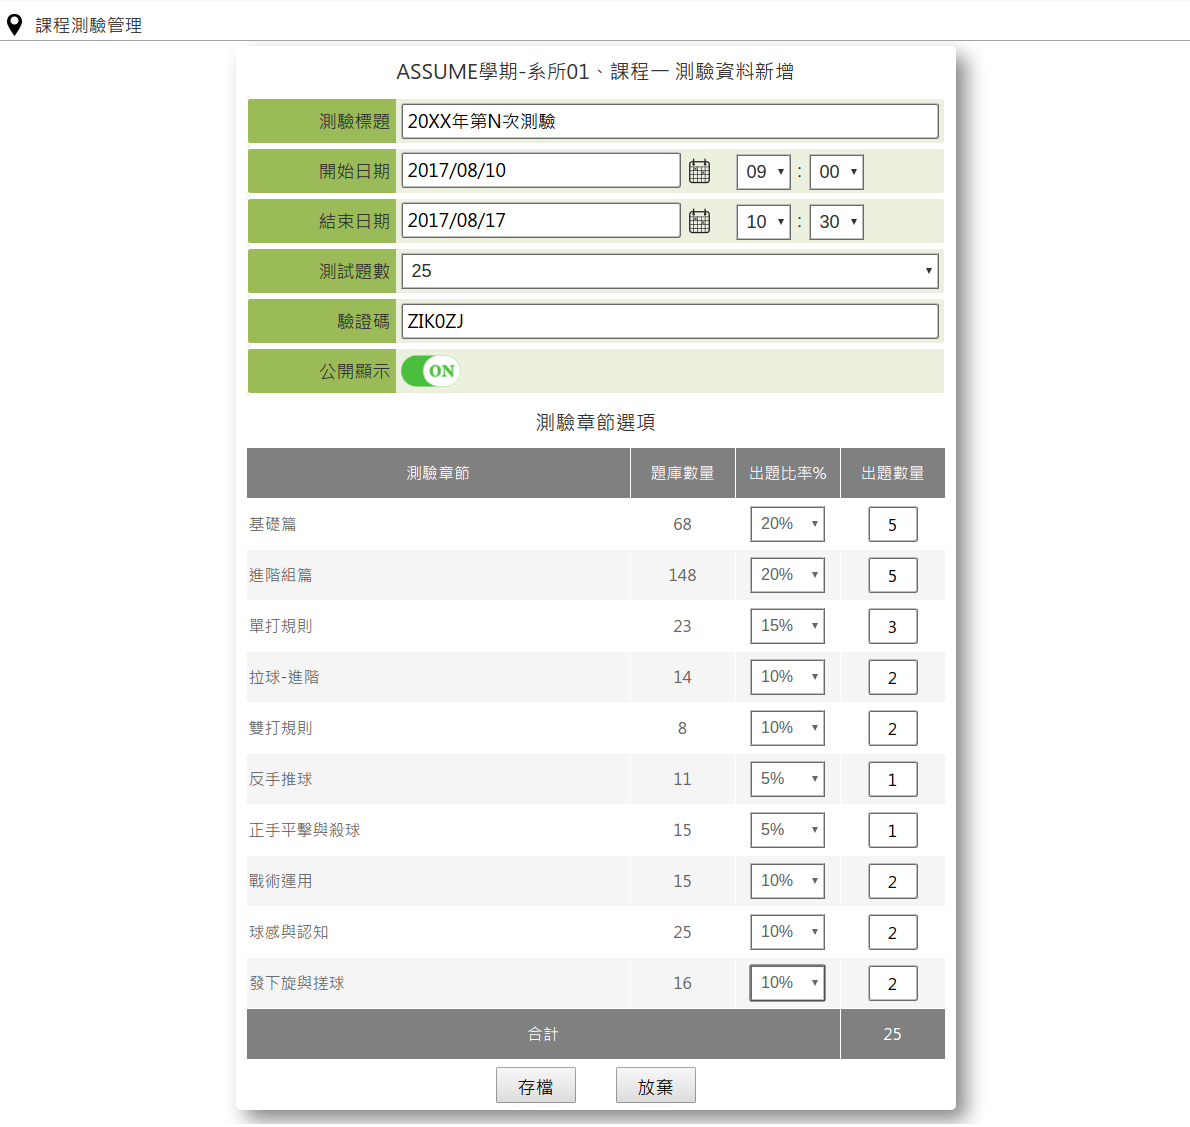Click the 發下旋與搓球 chapter name

click(x=297, y=983)
